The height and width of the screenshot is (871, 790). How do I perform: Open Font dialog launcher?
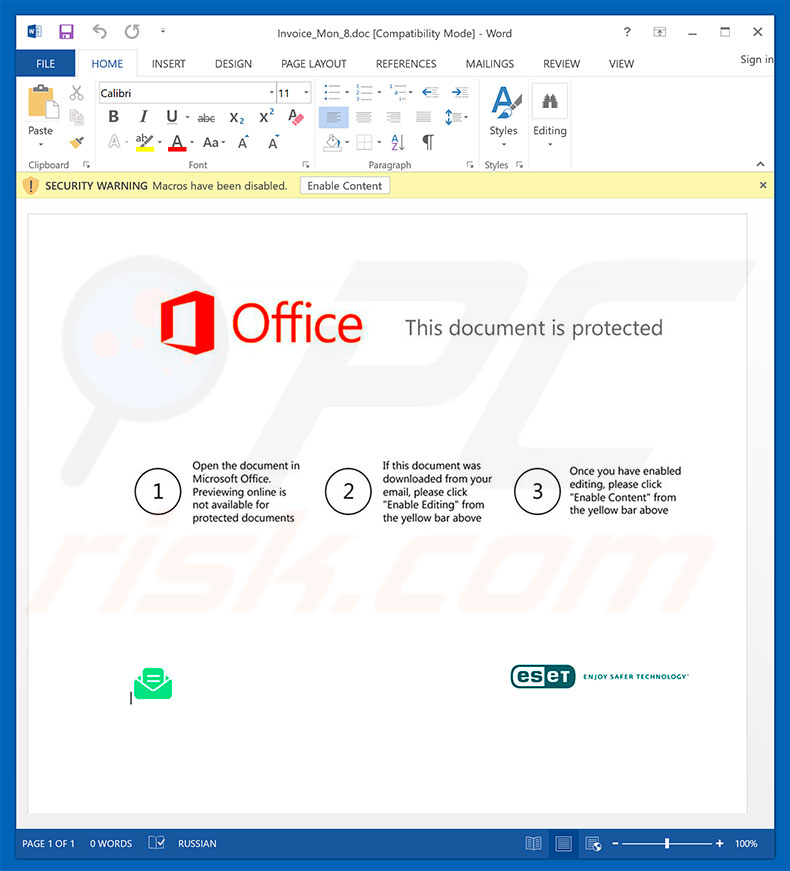click(306, 164)
